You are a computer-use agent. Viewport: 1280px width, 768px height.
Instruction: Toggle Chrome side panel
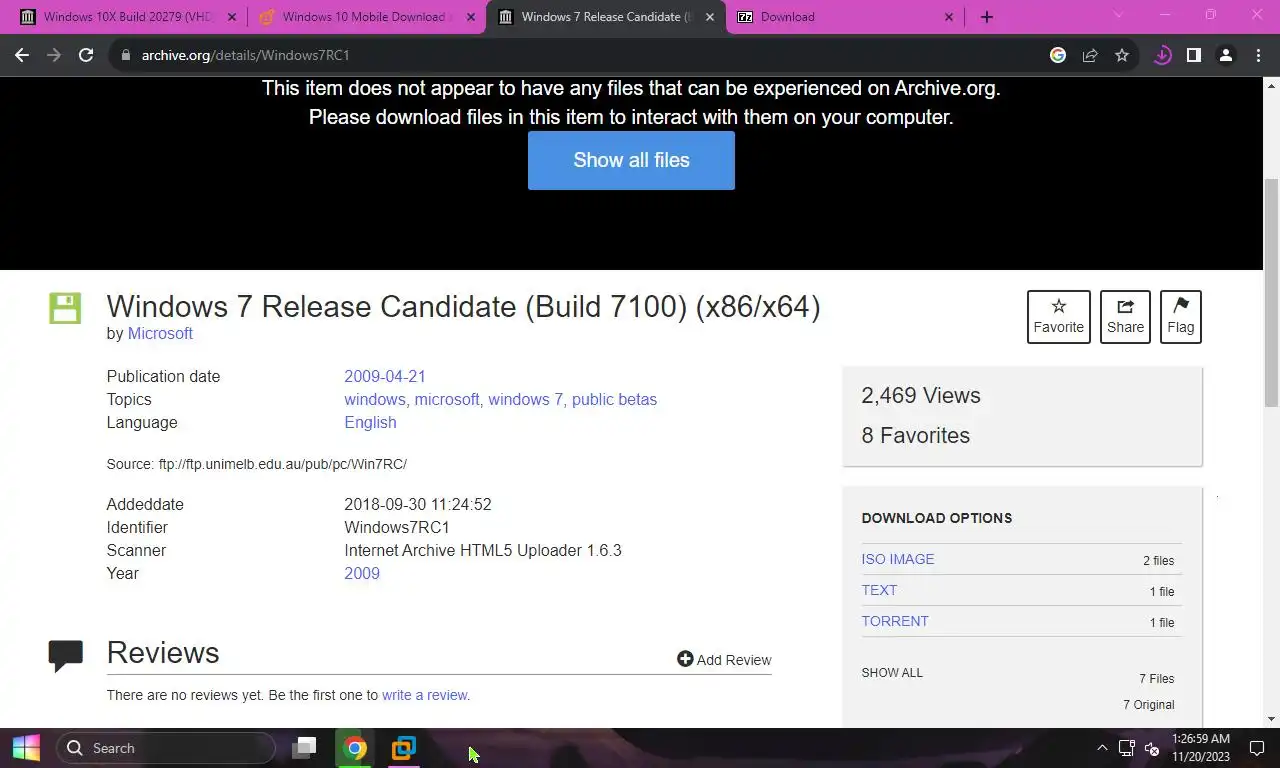coord(1193,55)
